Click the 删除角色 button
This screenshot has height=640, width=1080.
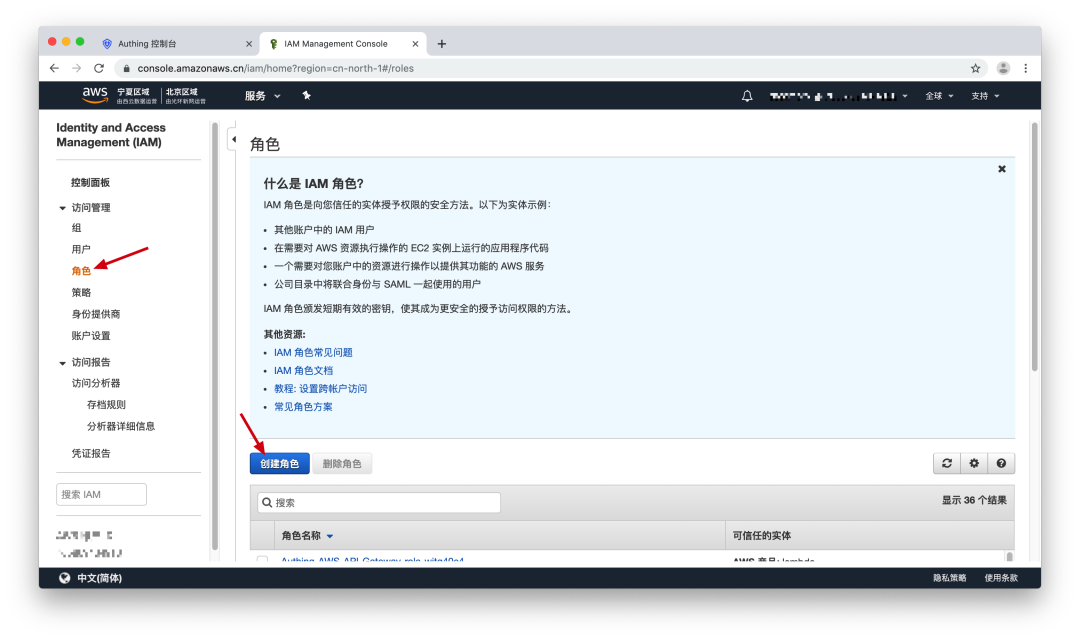342,464
